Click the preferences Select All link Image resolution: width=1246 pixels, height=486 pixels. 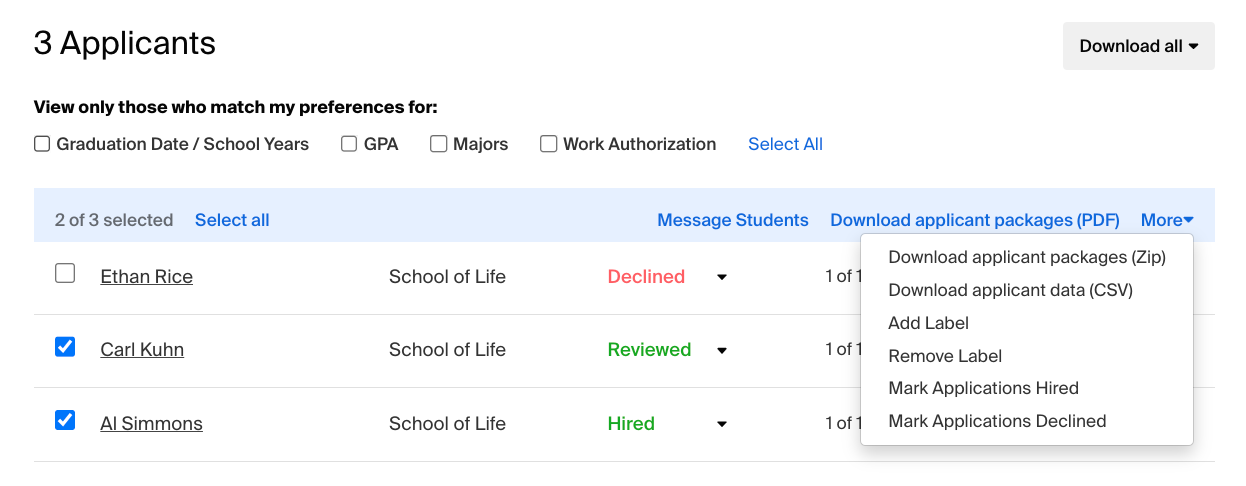[785, 144]
